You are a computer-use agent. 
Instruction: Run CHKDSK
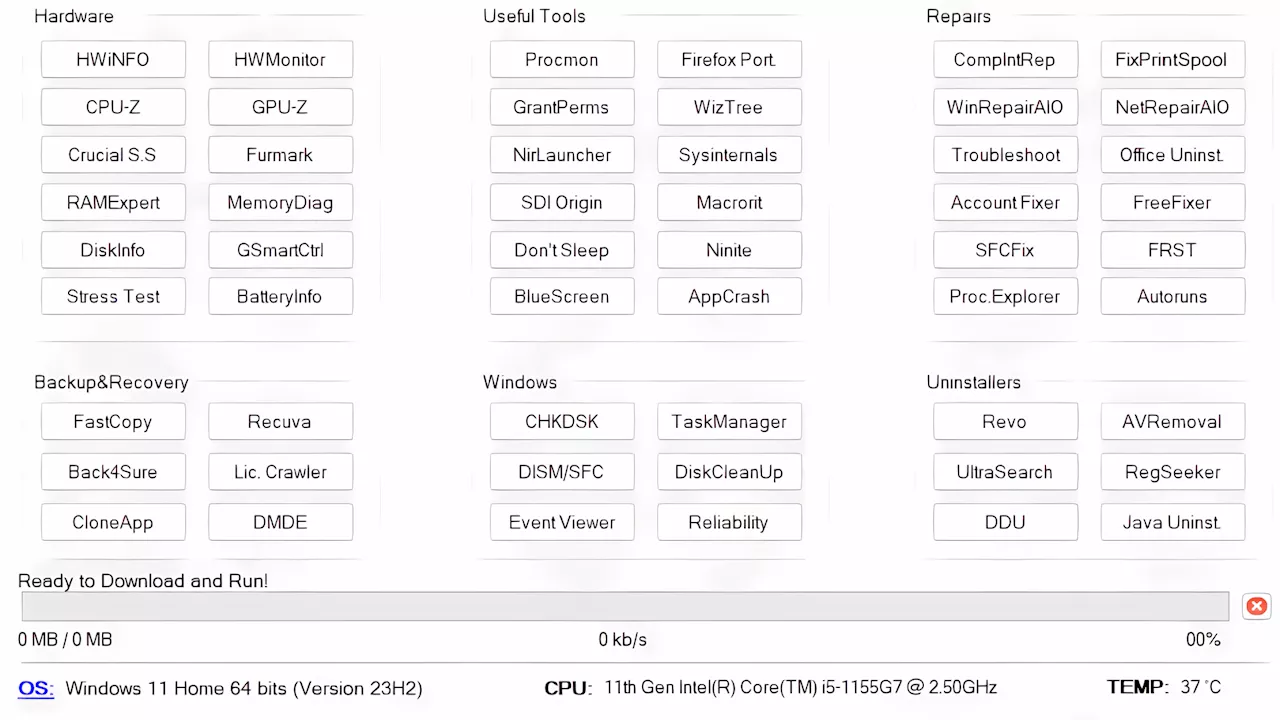[562, 421]
